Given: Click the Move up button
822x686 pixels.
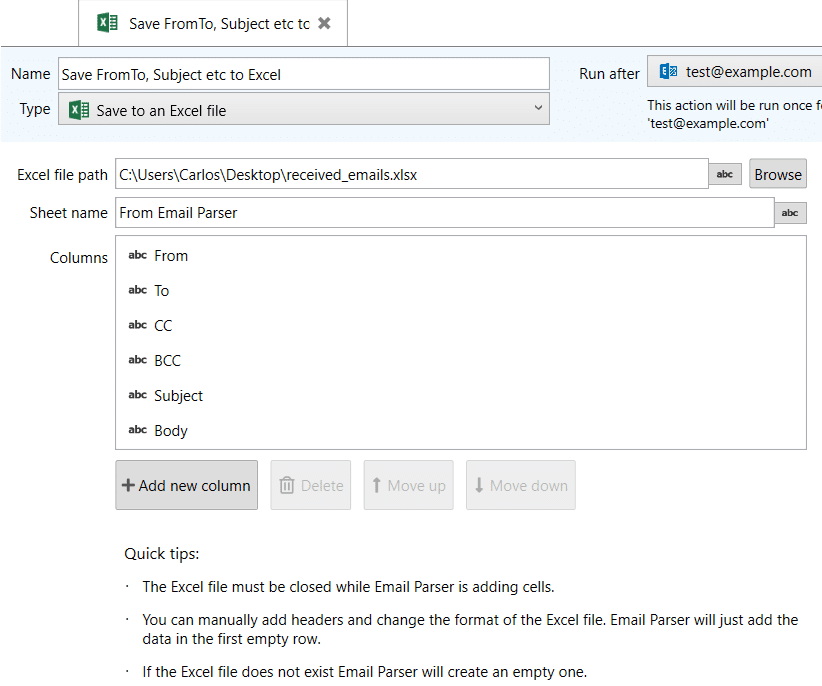Looking at the screenshot, I should pos(408,485).
